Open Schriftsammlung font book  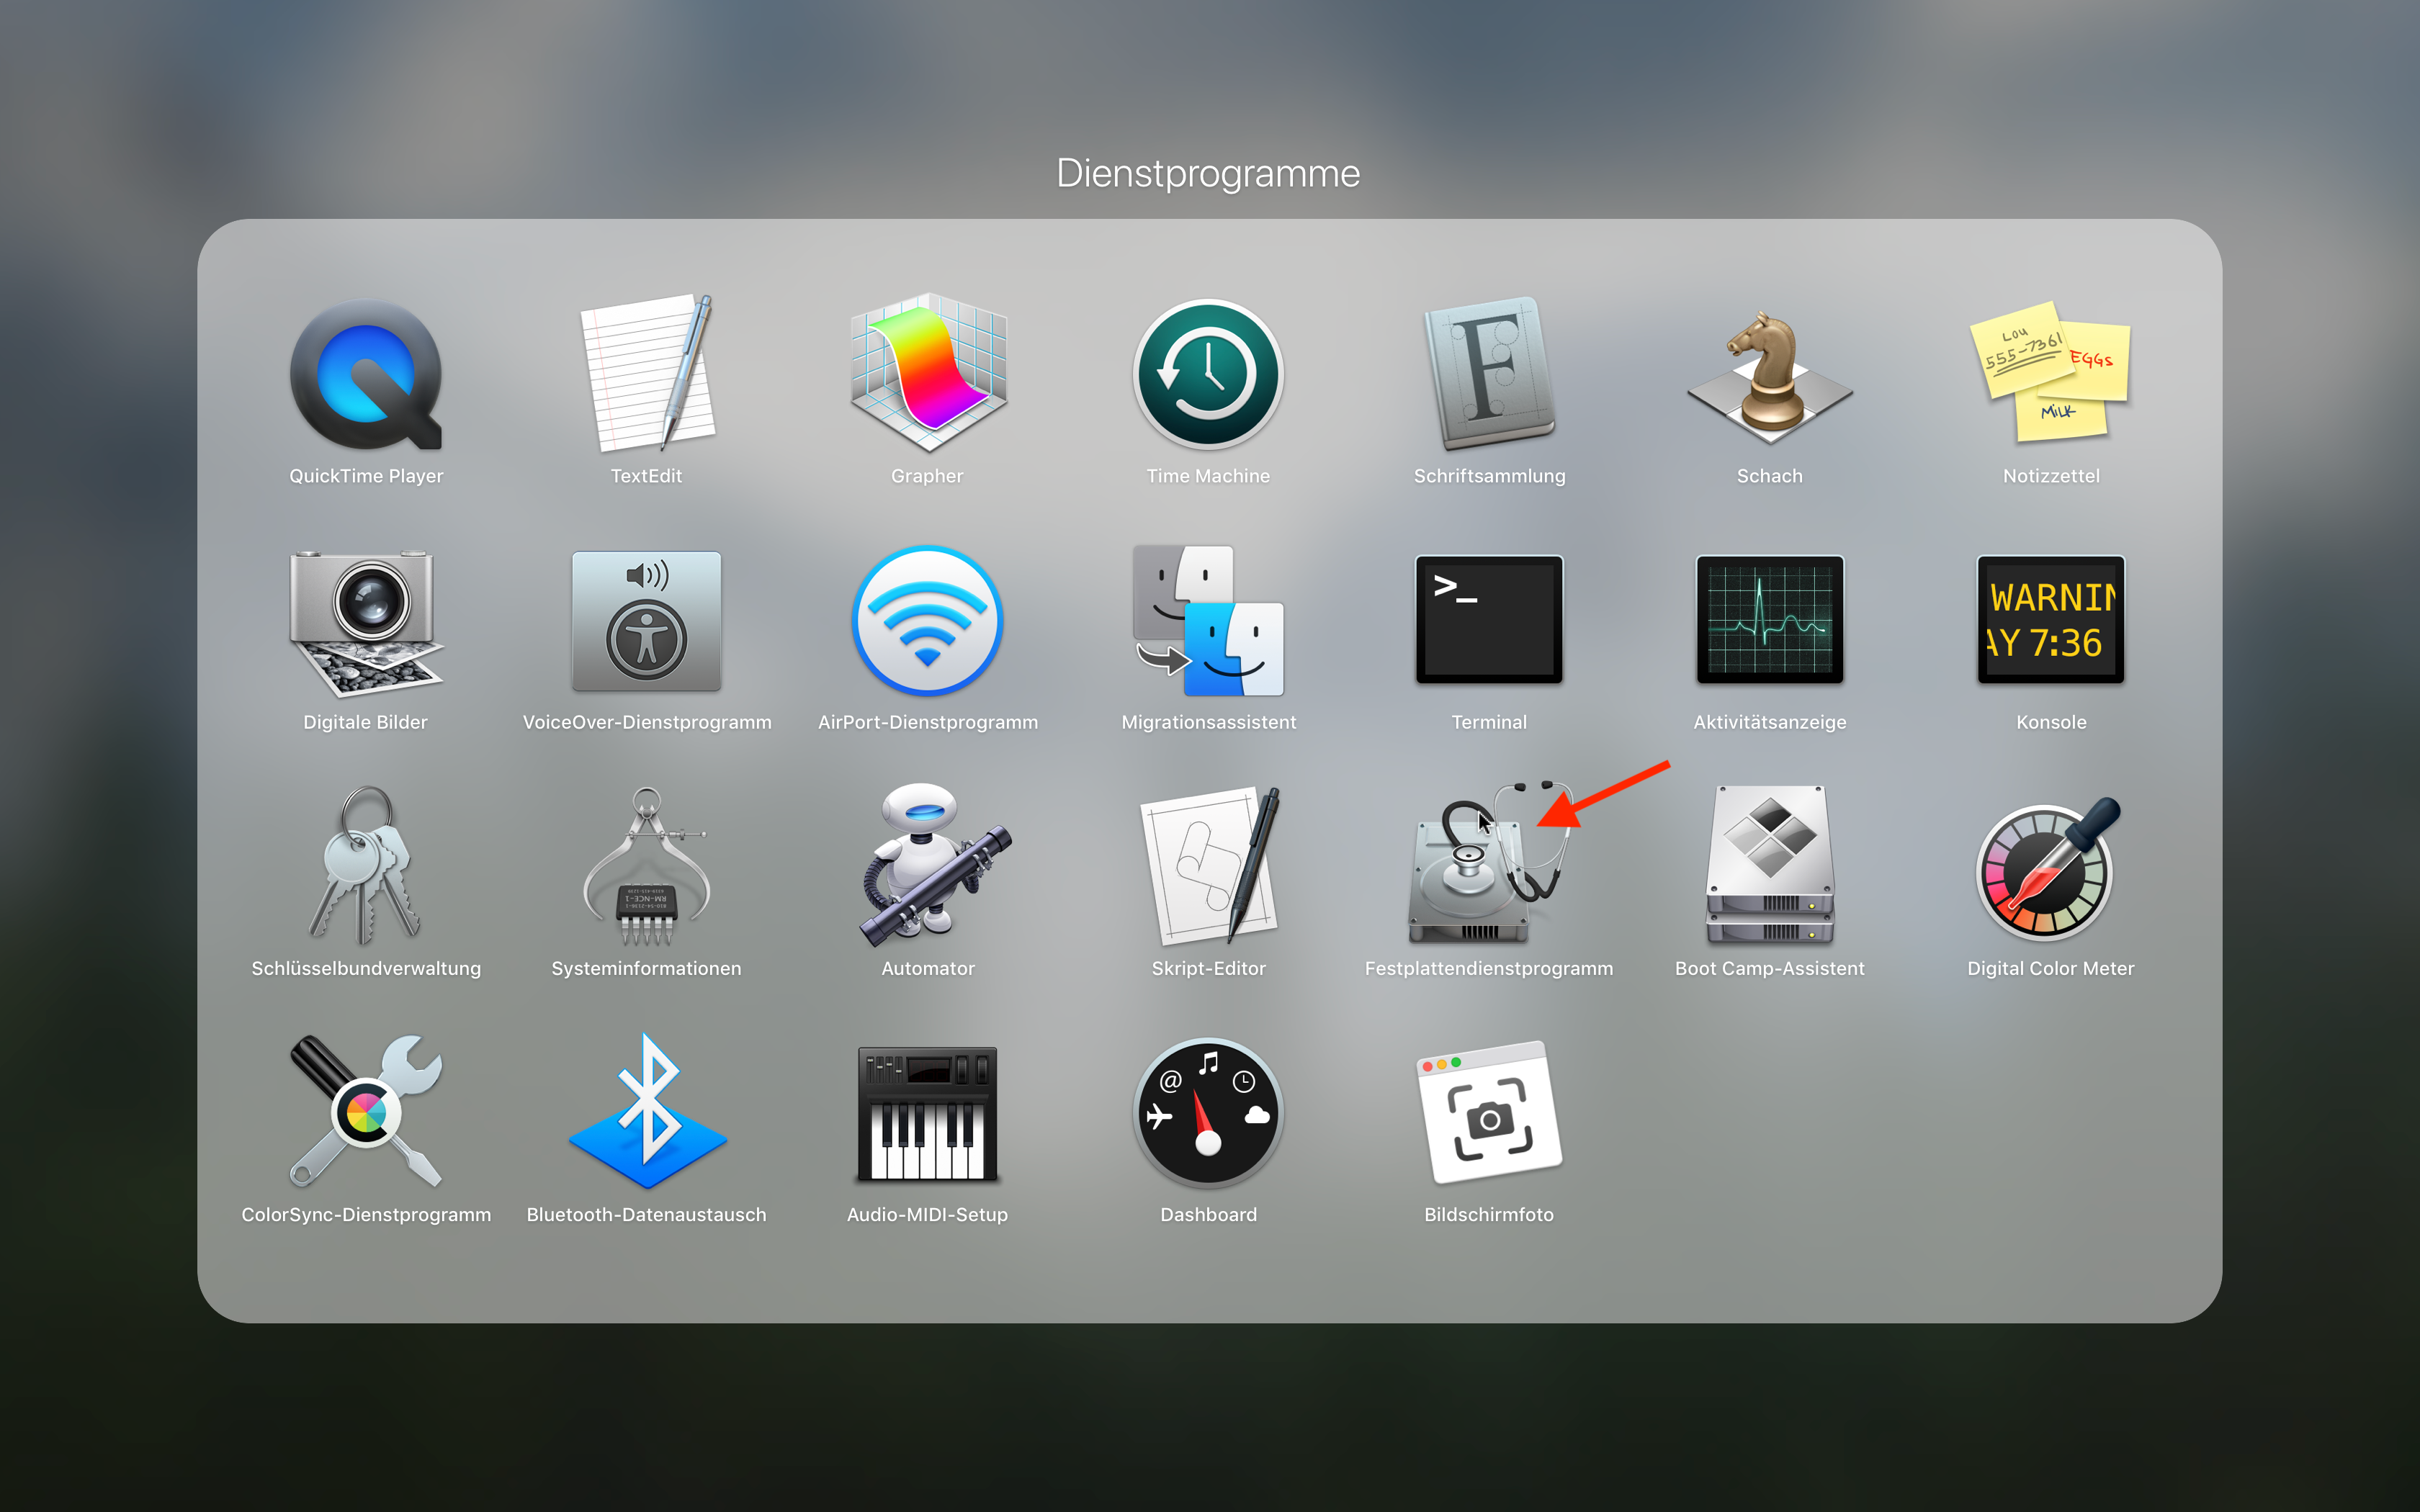click(x=1488, y=374)
